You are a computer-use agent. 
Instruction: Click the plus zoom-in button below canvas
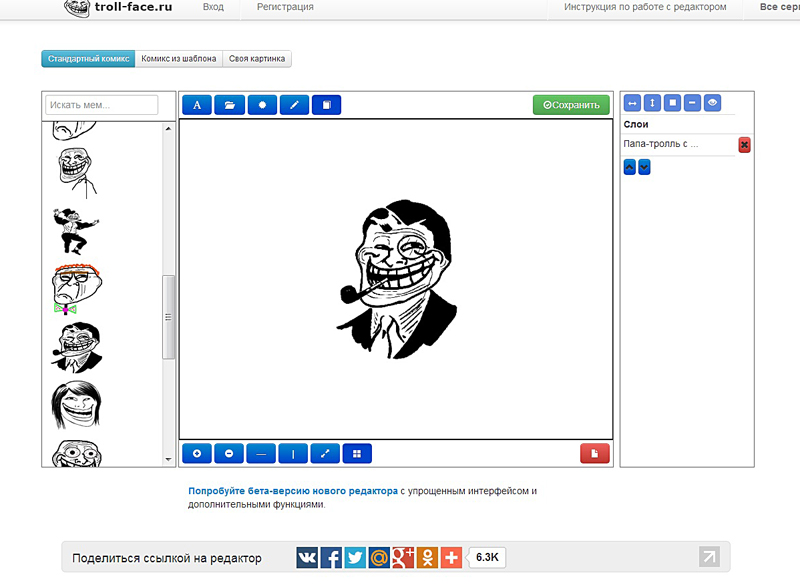click(x=197, y=453)
